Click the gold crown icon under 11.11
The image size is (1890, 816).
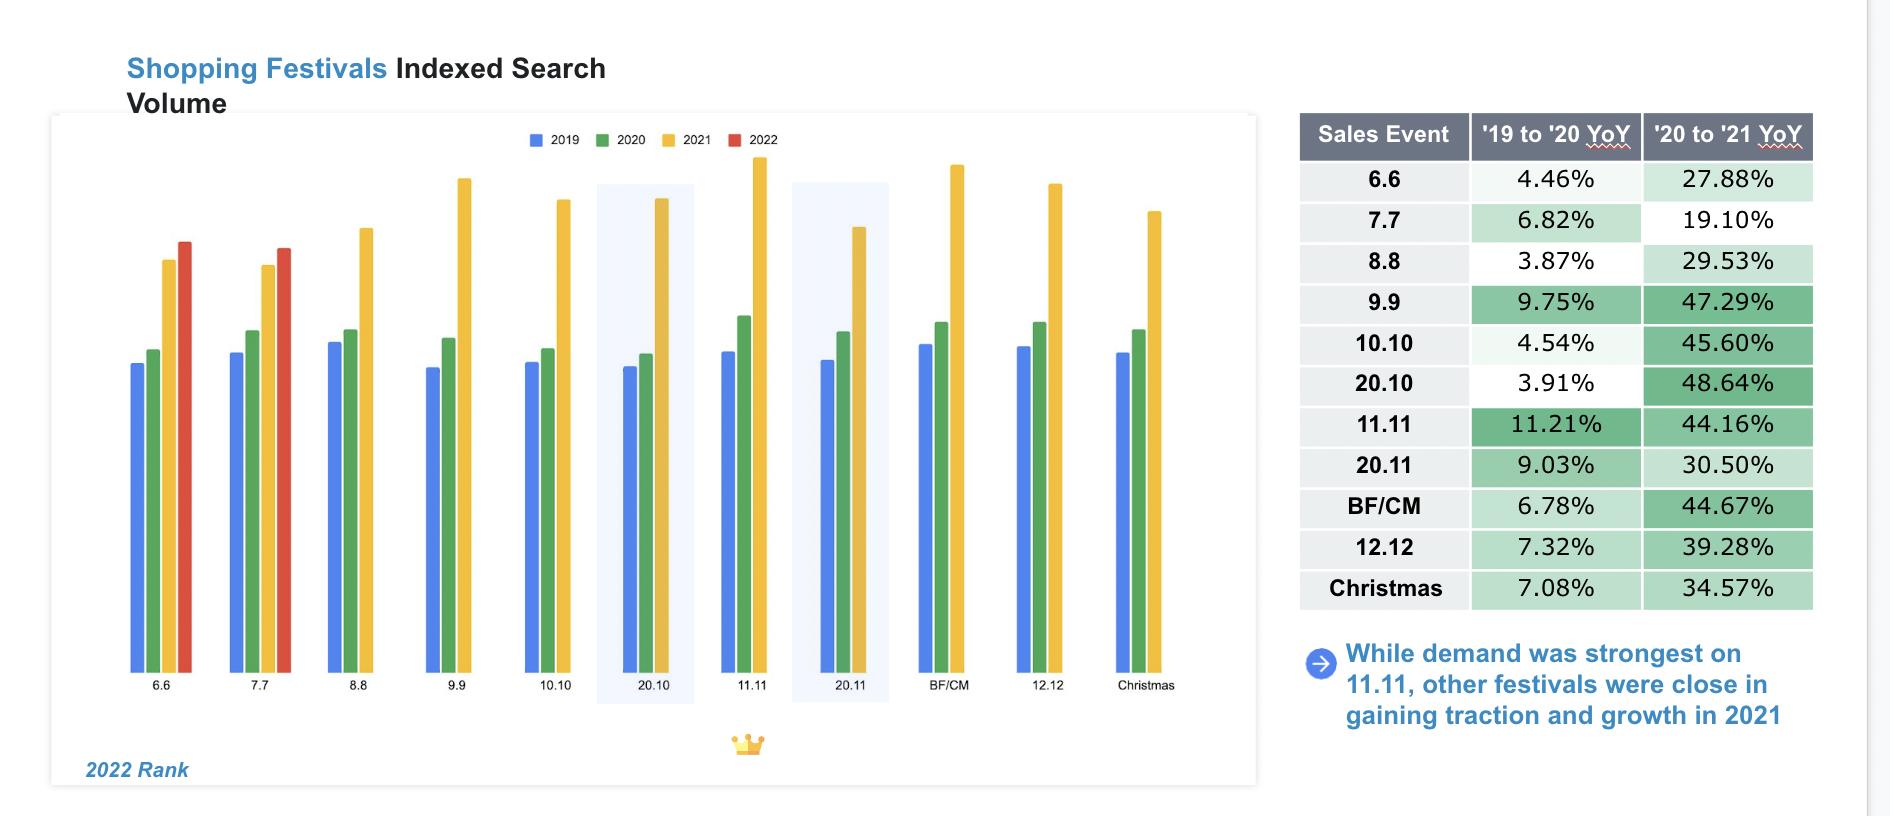[x=748, y=744]
